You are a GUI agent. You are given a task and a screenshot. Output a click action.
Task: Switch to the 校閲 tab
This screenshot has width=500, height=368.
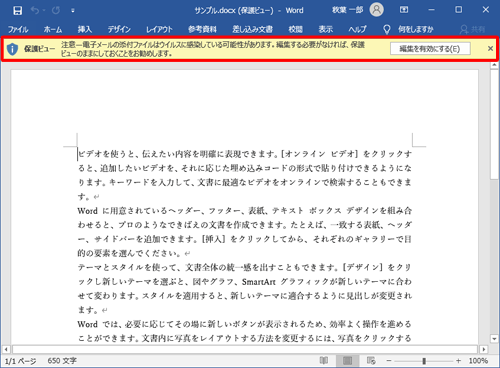(295, 29)
